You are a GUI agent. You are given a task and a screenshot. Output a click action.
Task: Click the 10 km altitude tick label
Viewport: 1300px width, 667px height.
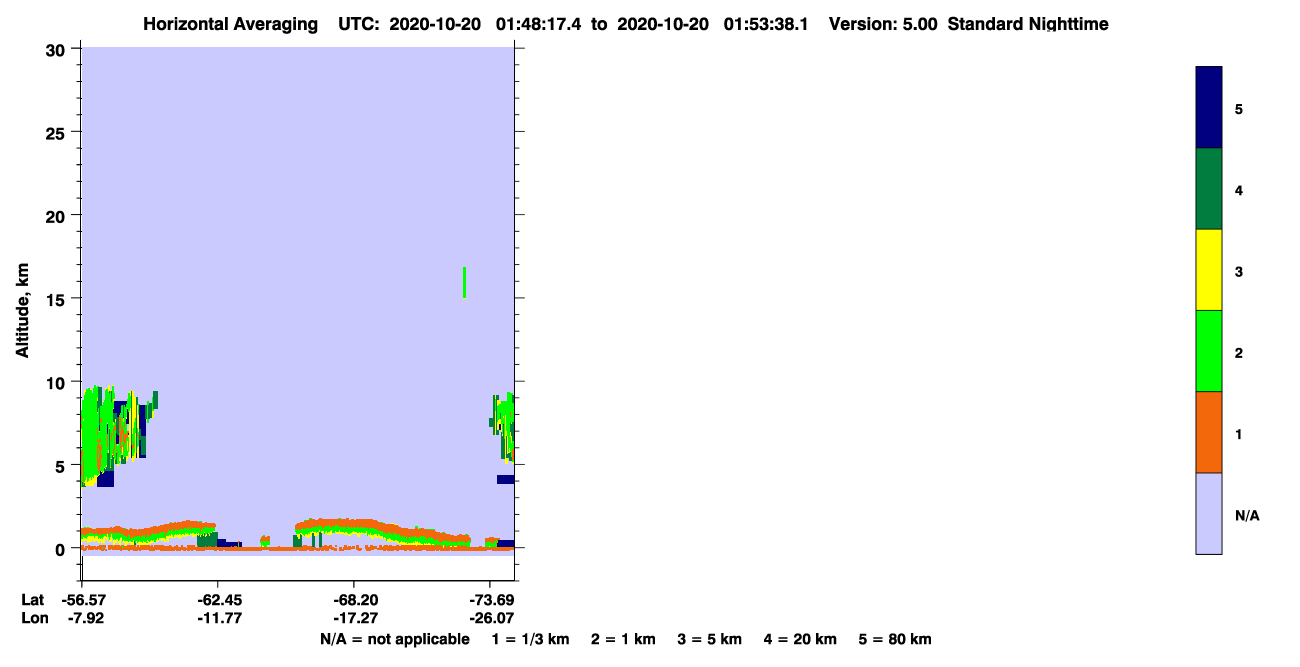point(58,382)
